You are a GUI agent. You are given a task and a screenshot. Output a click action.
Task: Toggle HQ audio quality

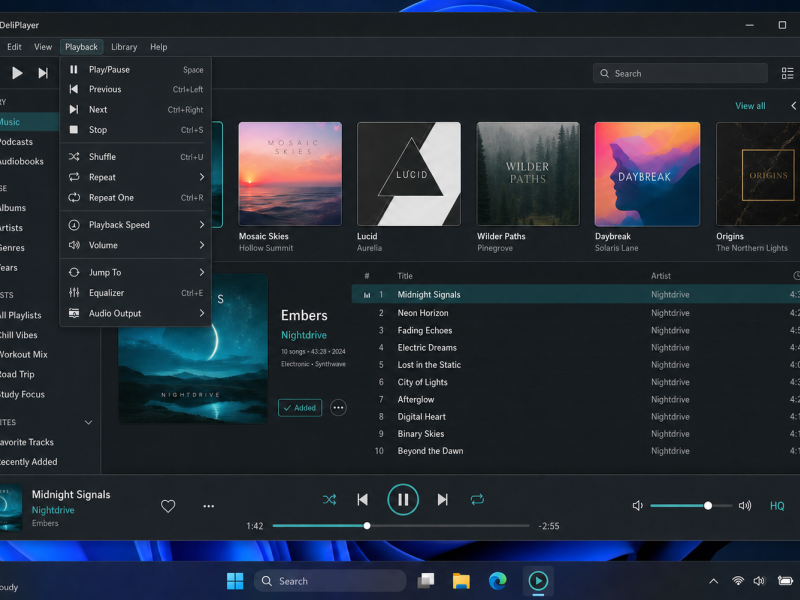[x=777, y=506]
